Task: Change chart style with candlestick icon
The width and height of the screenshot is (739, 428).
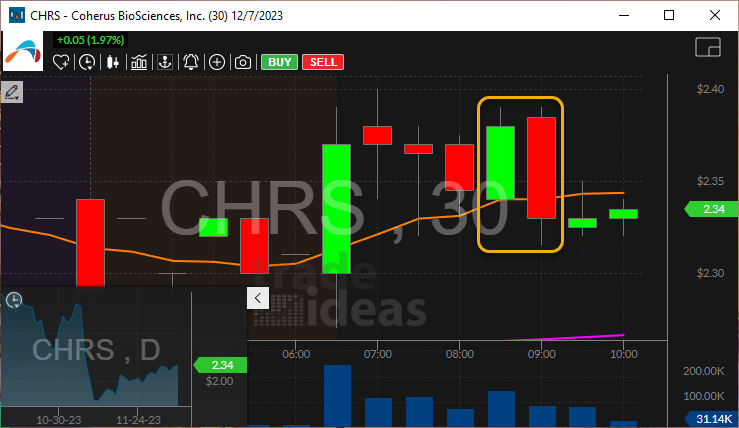Action: [113, 62]
